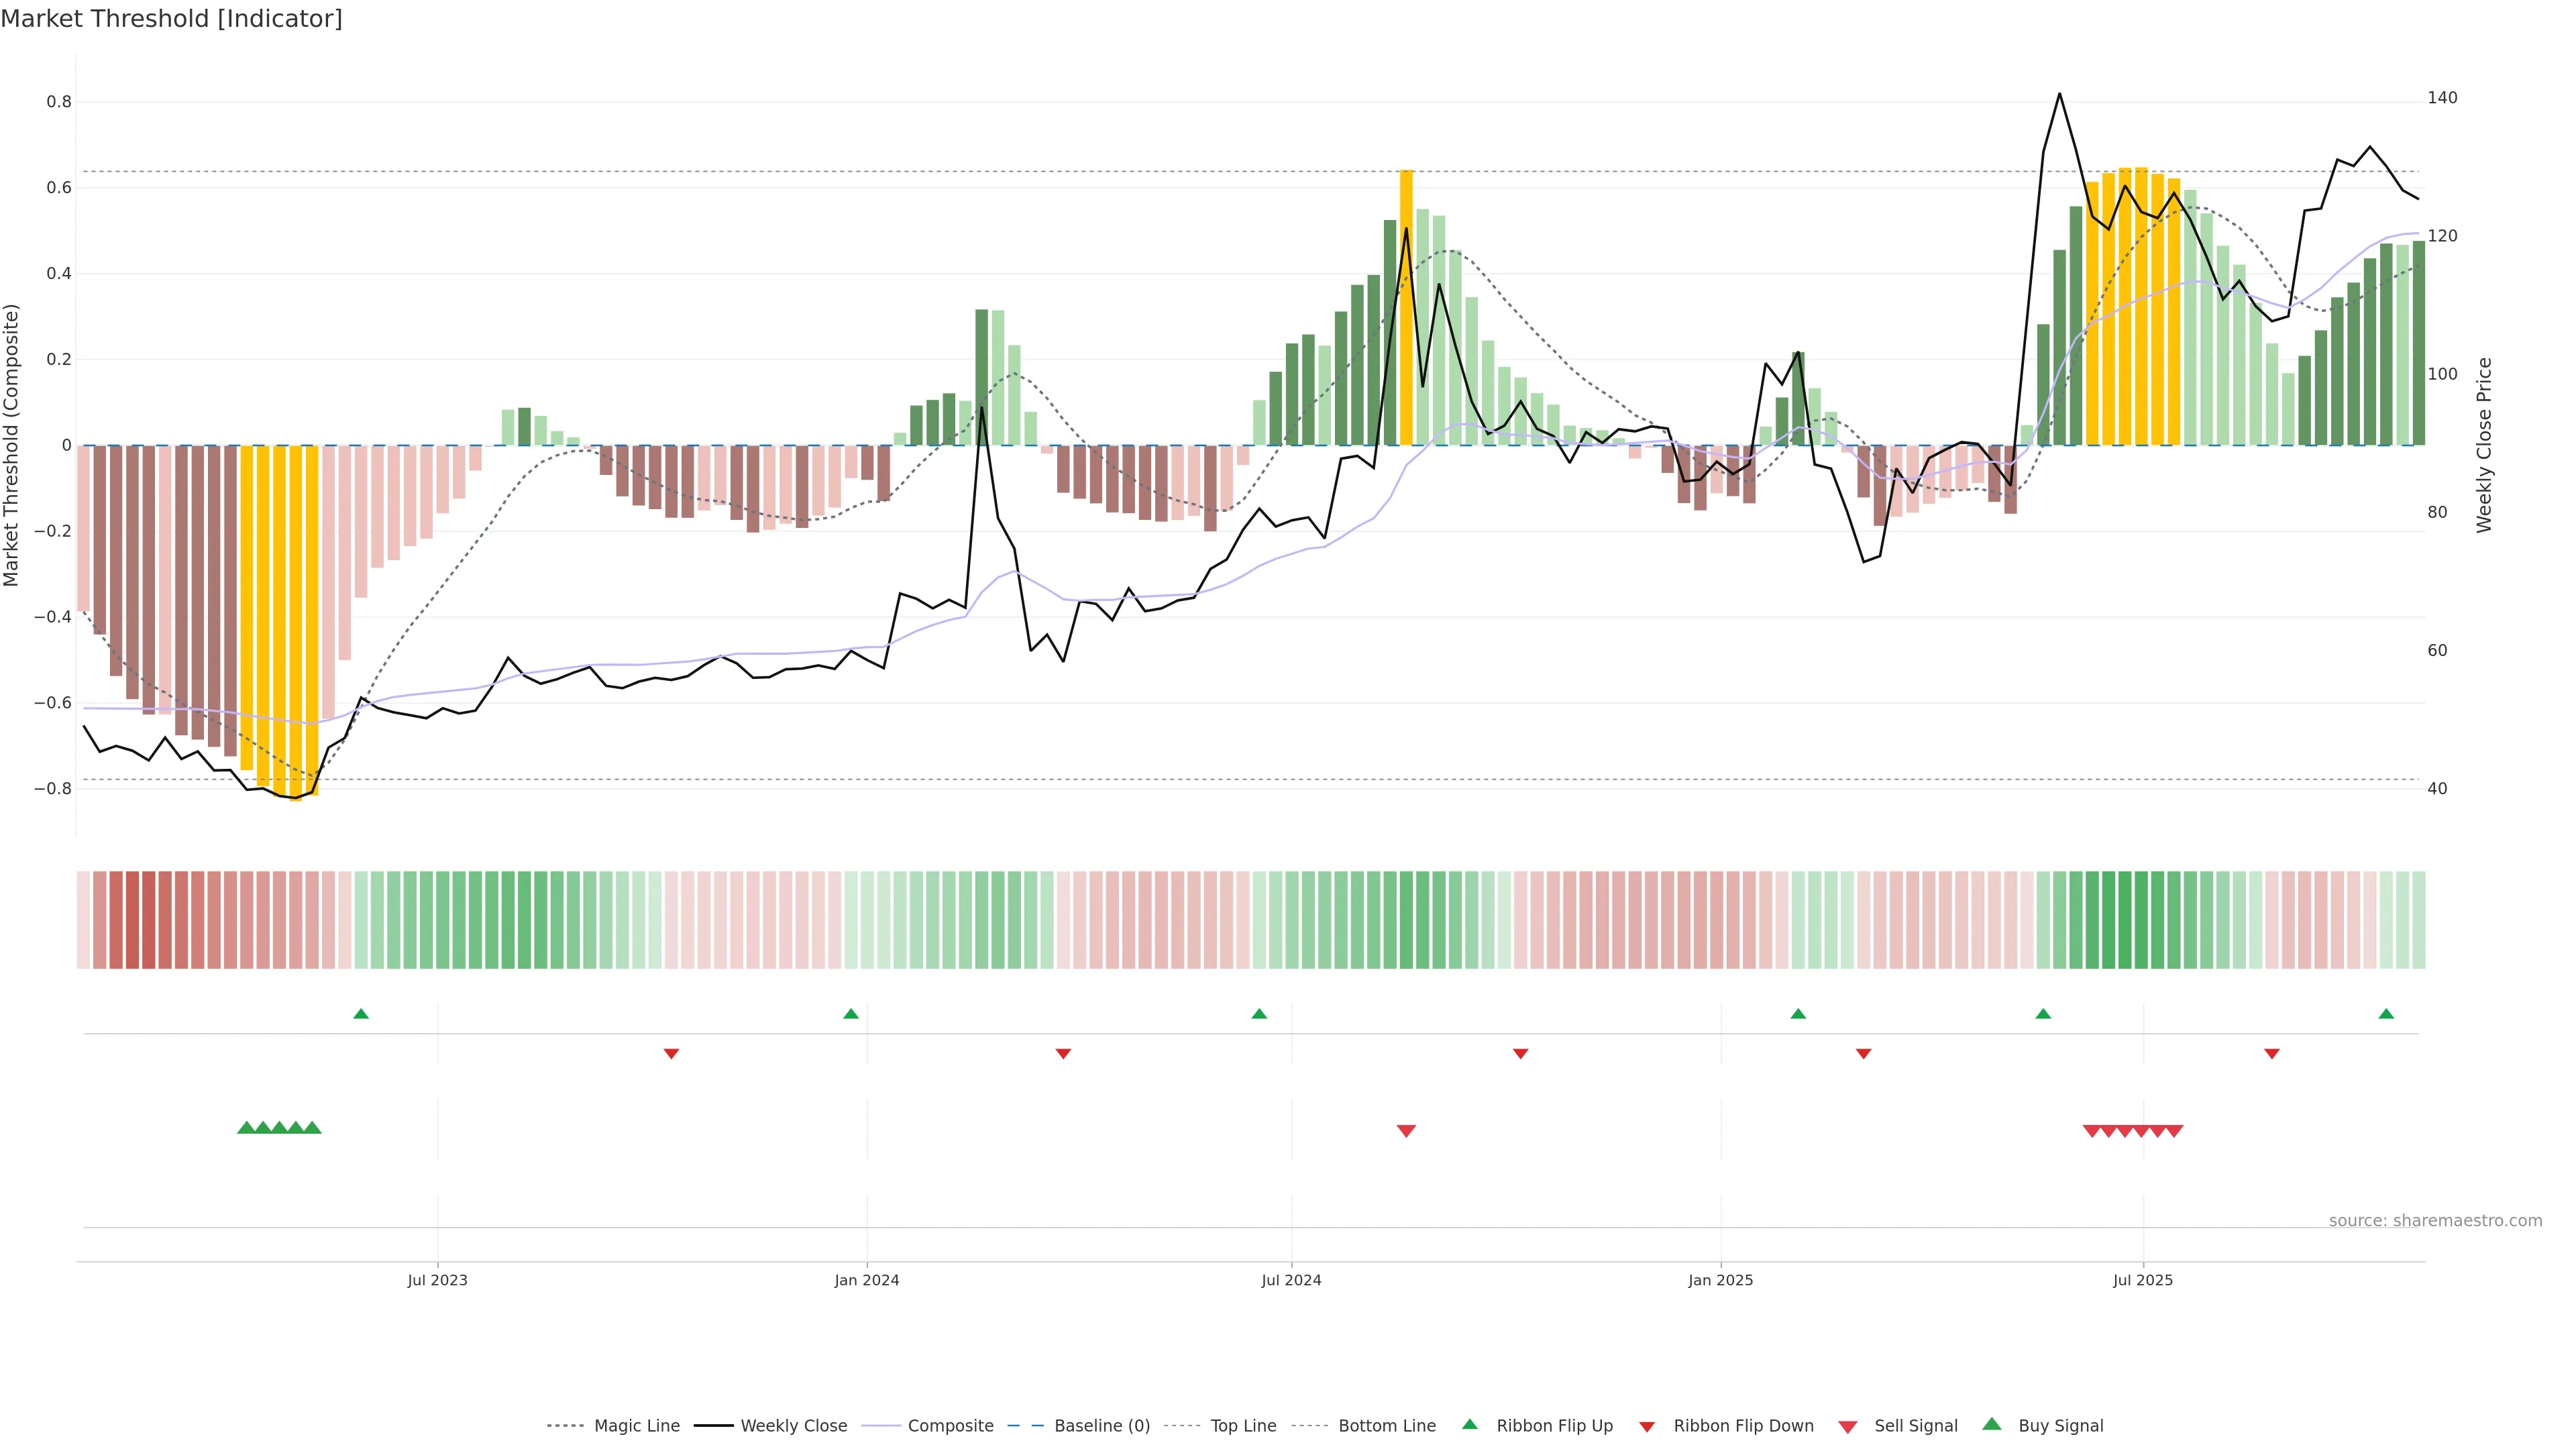Click the last red Ribbon Flip Down marker
The height and width of the screenshot is (1449, 2576).
pyautogui.click(x=2272, y=1053)
